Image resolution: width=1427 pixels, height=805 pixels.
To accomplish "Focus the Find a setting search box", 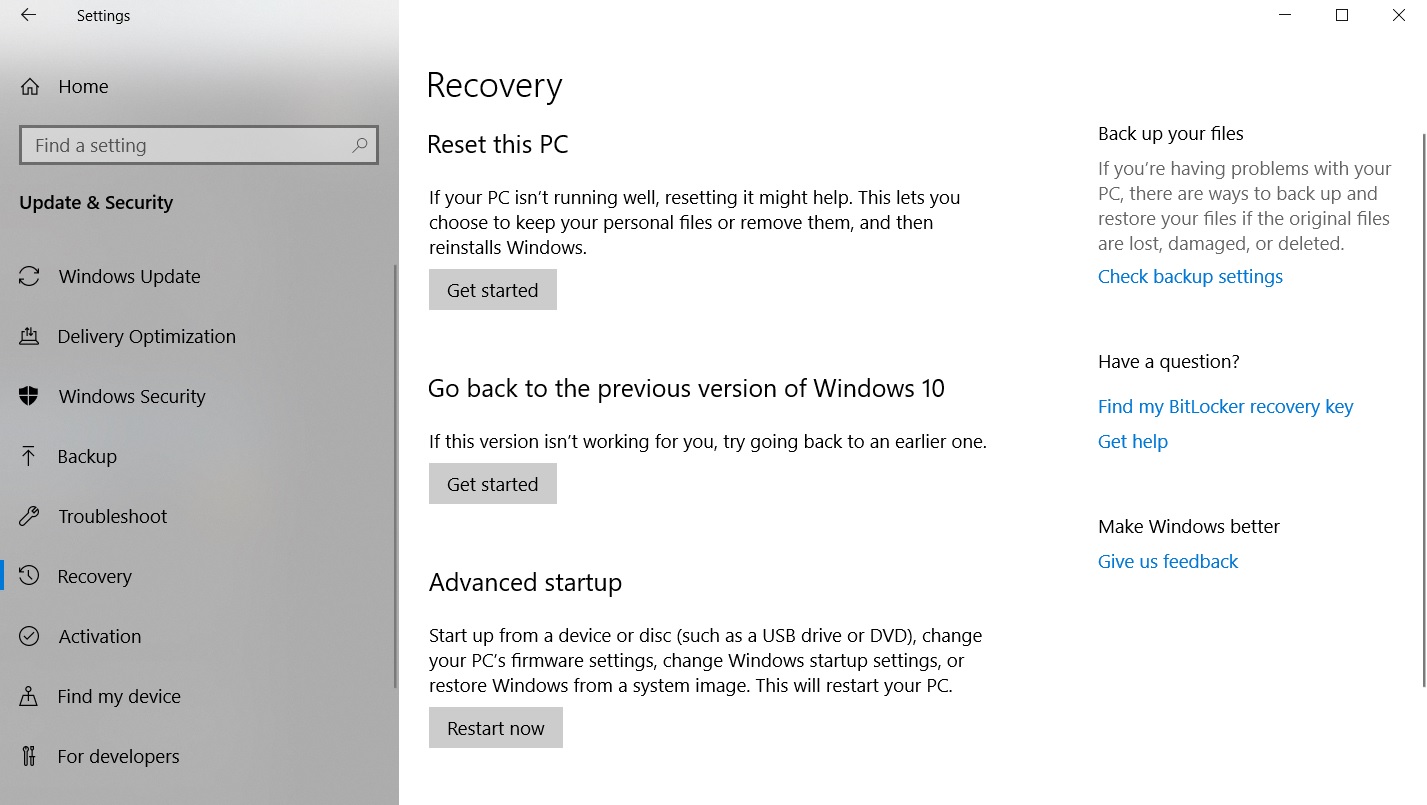I will coord(199,146).
